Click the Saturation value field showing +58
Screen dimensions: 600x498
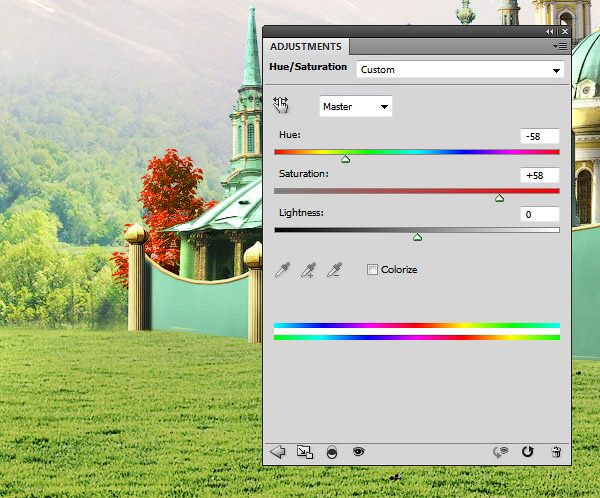(x=540, y=175)
